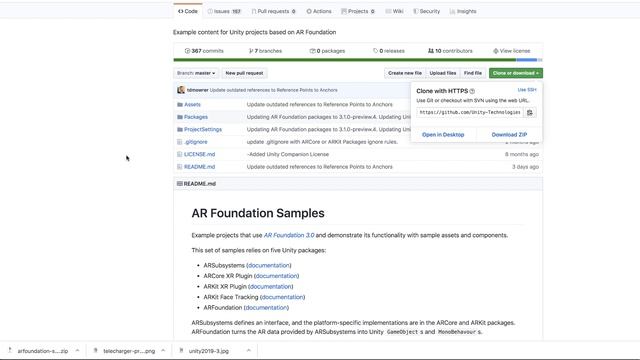Open ARCore XR Plugin documentation link
The width and height of the screenshot is (640, 360).
click(276, 276)
